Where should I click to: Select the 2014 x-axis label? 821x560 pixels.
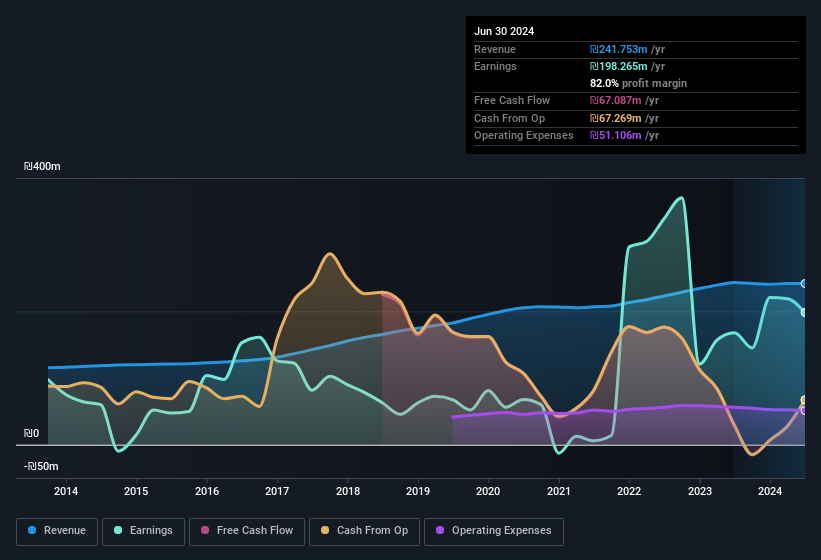tap(66, 491)
